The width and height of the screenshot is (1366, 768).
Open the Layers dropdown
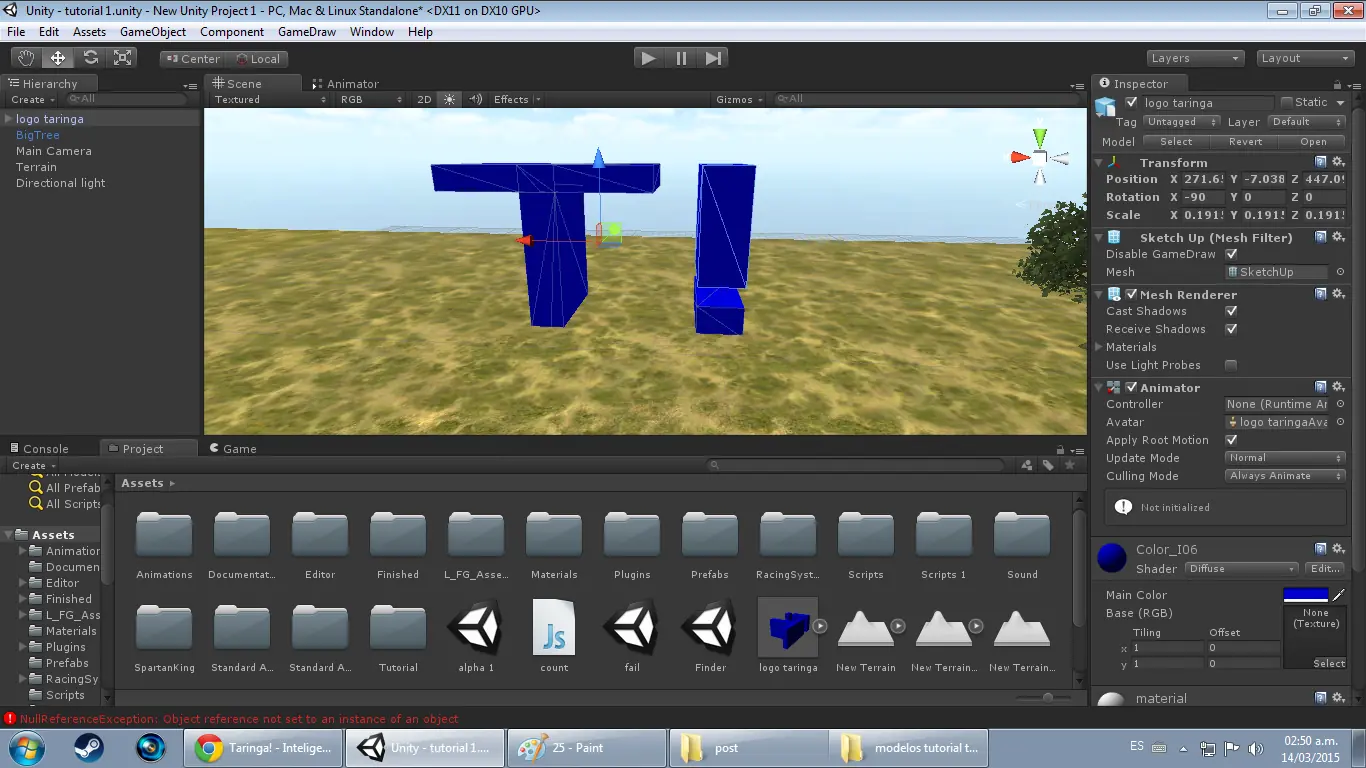pos(1195,58)
